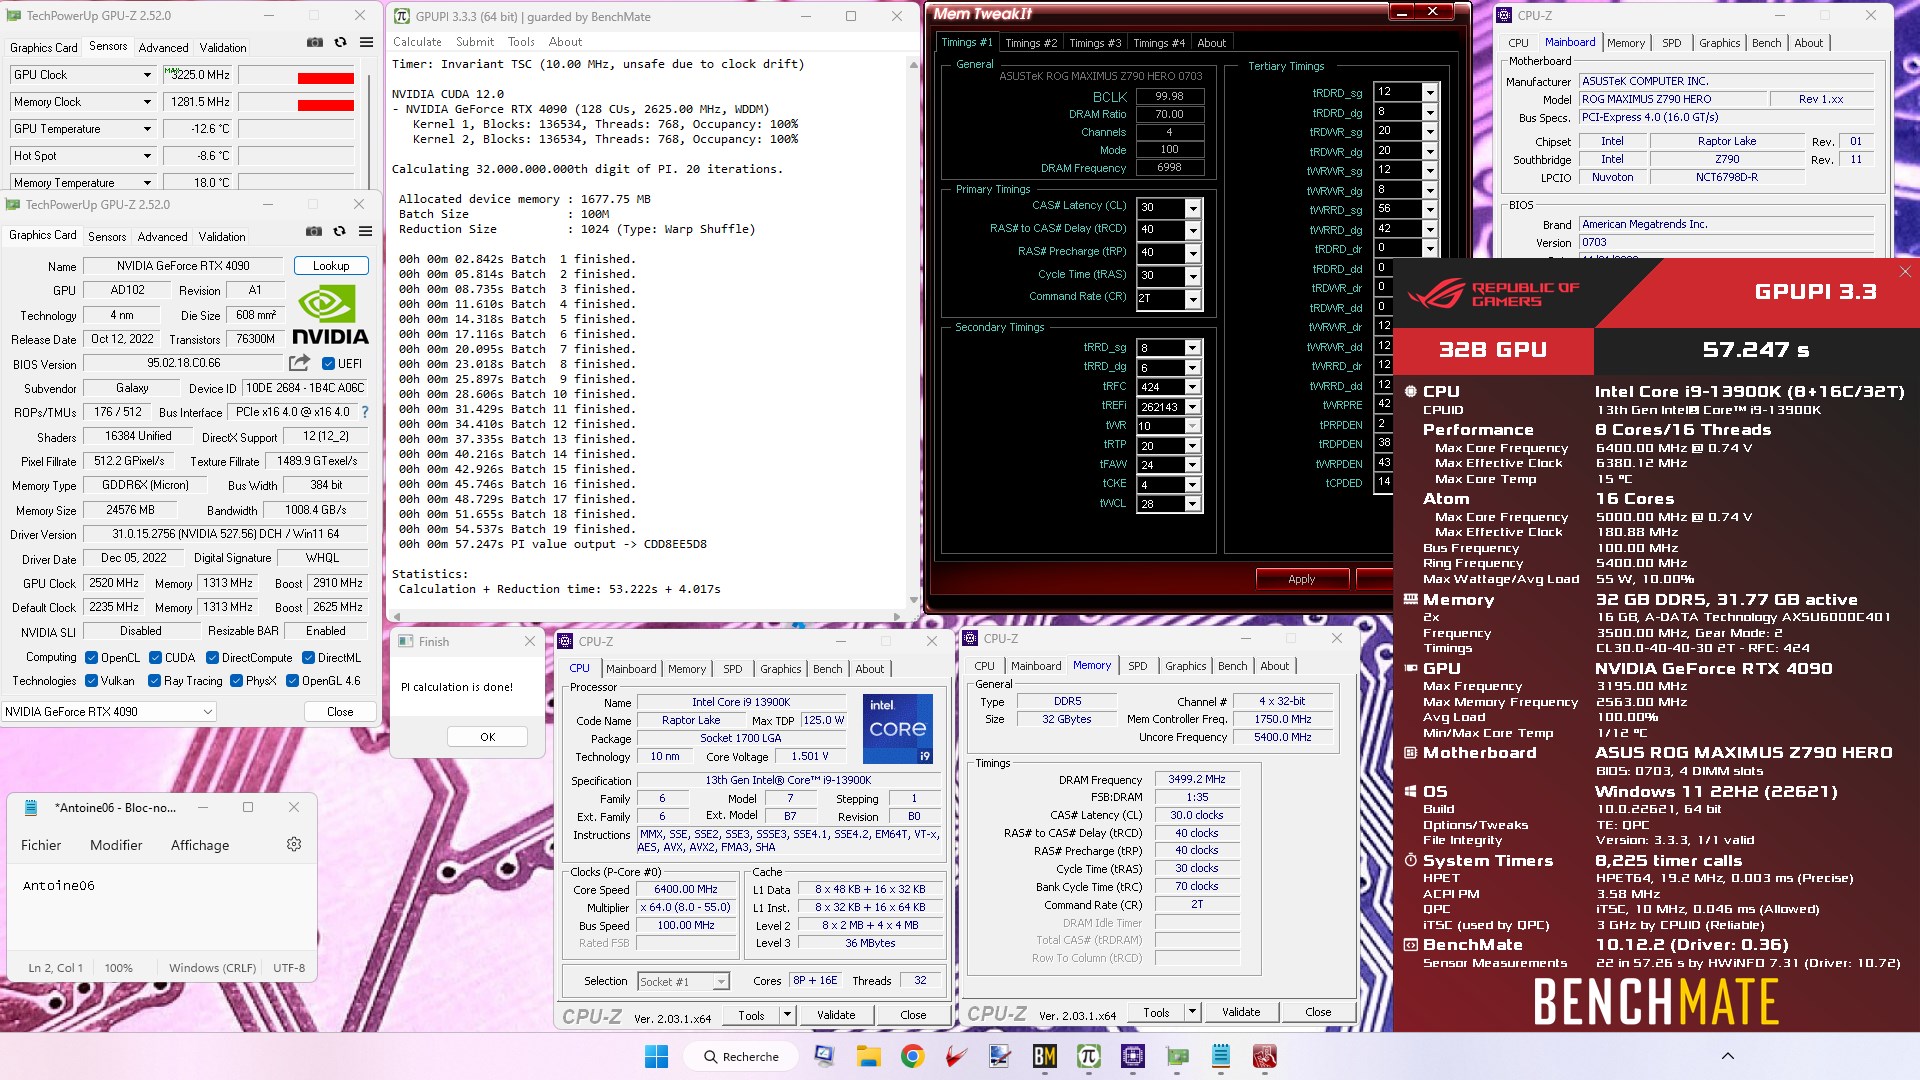Click the picture-with-pen taskbar icon
The width and height of the screenshot is (1920, 1080).
point(1000,1056)
